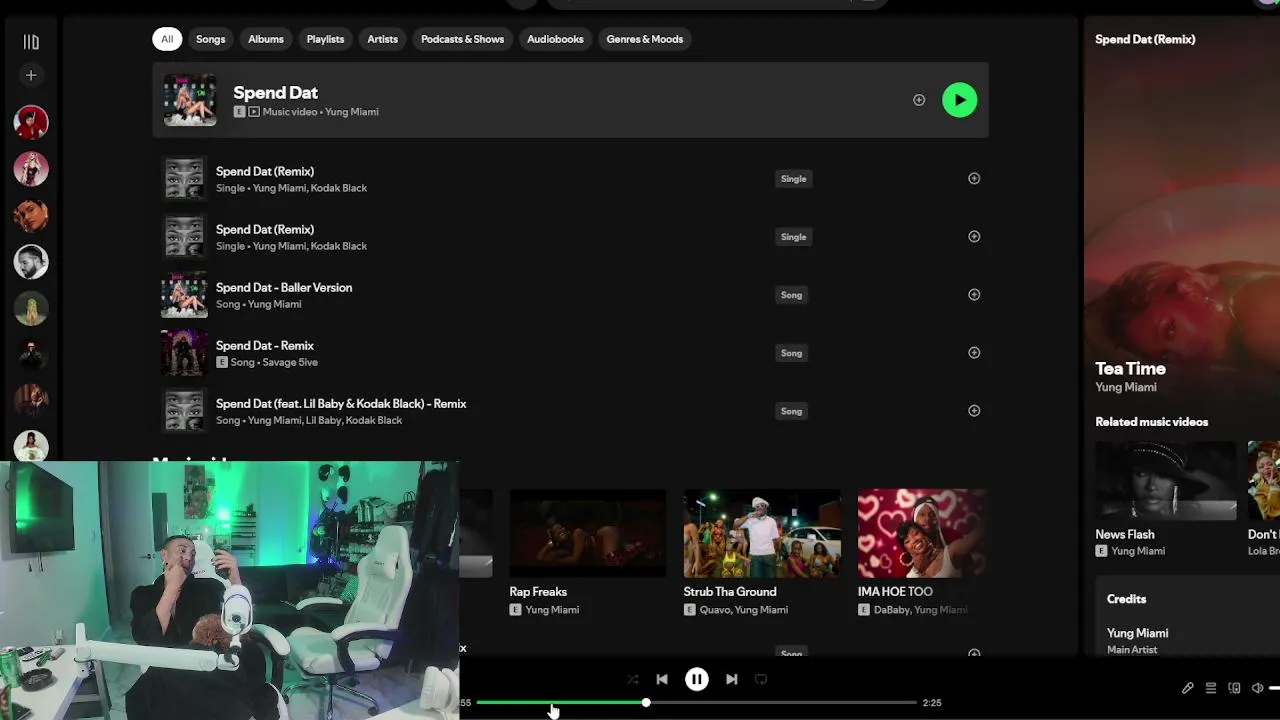Switch to the Songs filter
The image size is (1280, 720).
tap(211, 39)
